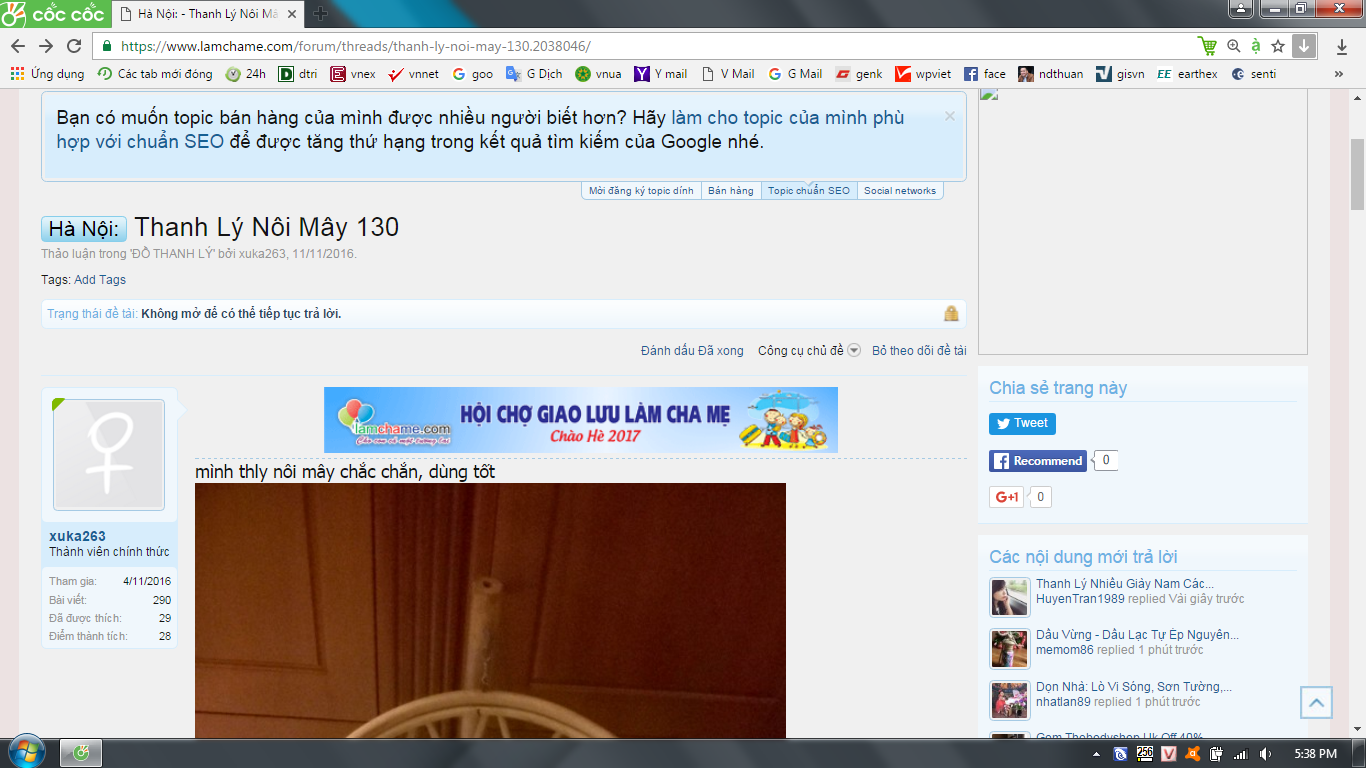This screenshot has height=768, width=1366.
Task: Go forward to the next page
Action: tap(46, 46)
